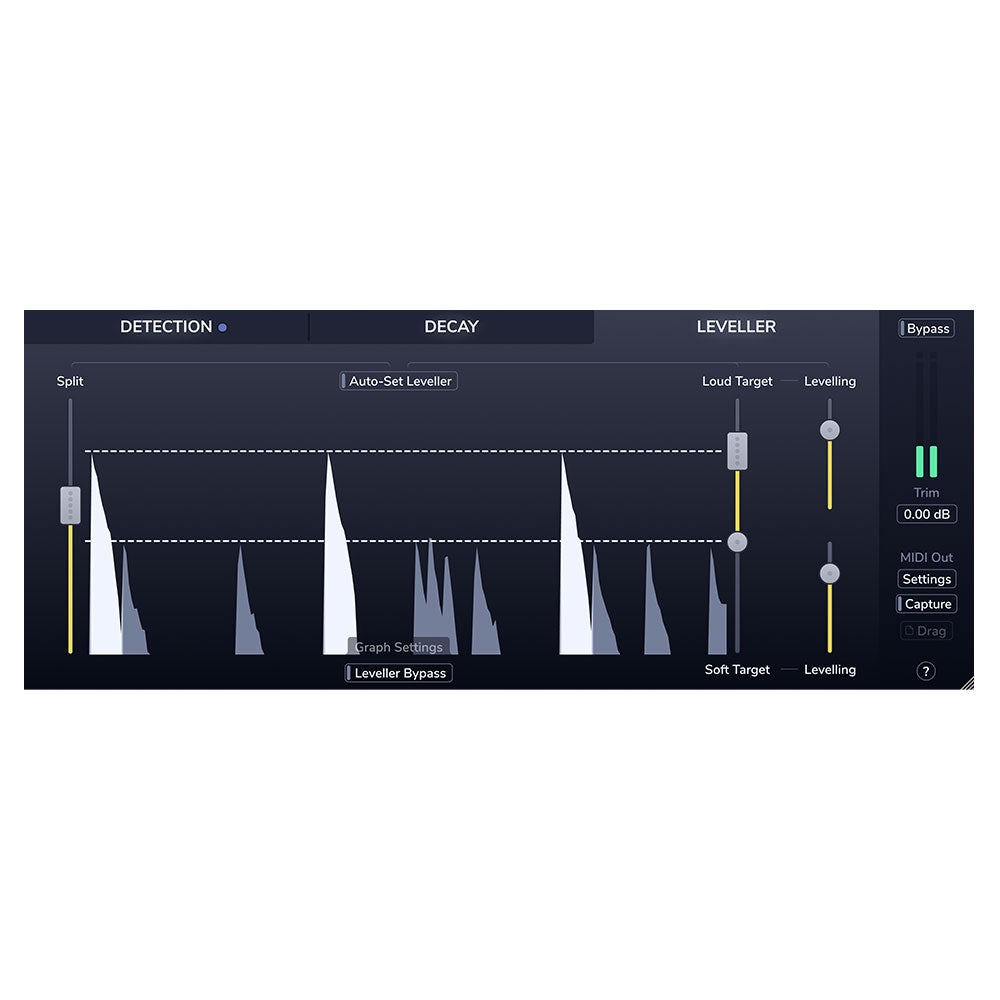Image resolution: width=1000 pixels, height=1000 pixels.
Task: Open the MIDI Out Settings
Action: click(x=927, y=578)
